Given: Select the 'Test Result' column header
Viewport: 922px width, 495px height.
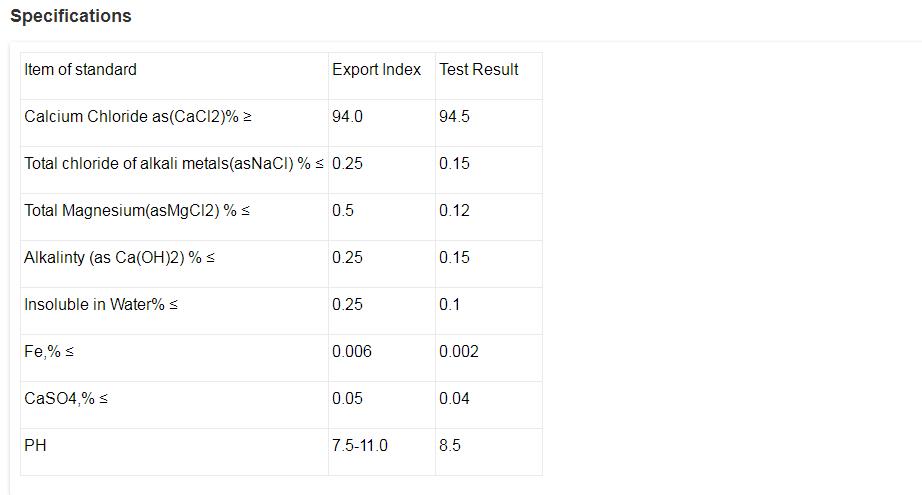Looking at the screenshot, I should (479, 69).
